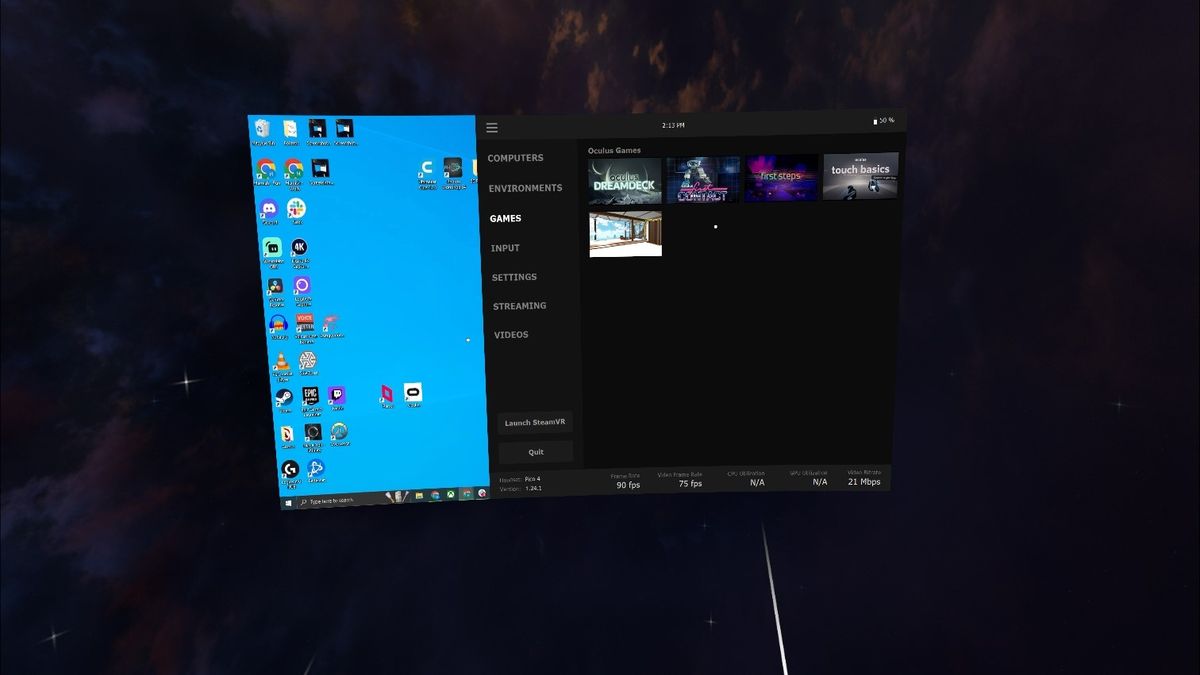The width and height of the screenshot is (1200, 675).
Task: Open the Windows Start menu
Action: 288,500
